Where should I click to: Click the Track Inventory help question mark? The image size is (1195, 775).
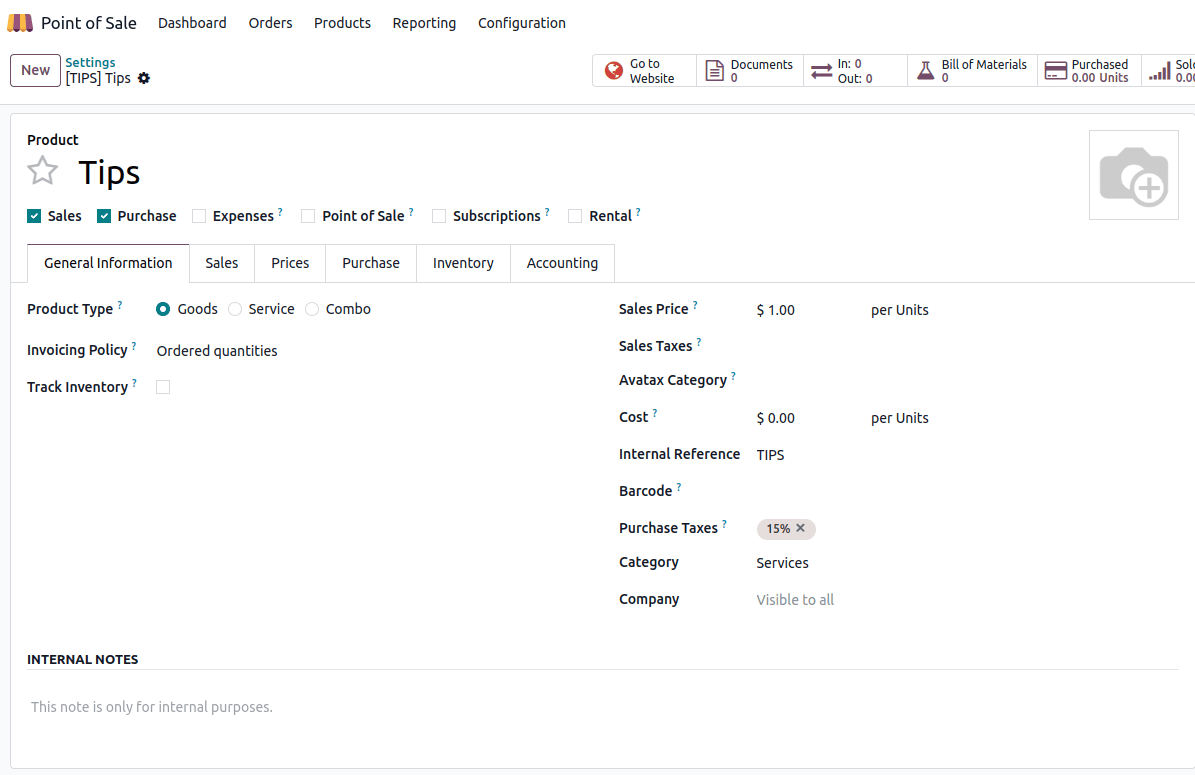[134, 383]
